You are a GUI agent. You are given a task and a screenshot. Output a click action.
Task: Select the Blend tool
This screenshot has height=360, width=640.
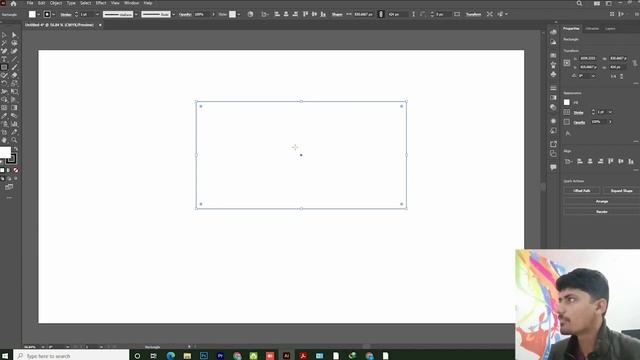click(x=14, y=116)
